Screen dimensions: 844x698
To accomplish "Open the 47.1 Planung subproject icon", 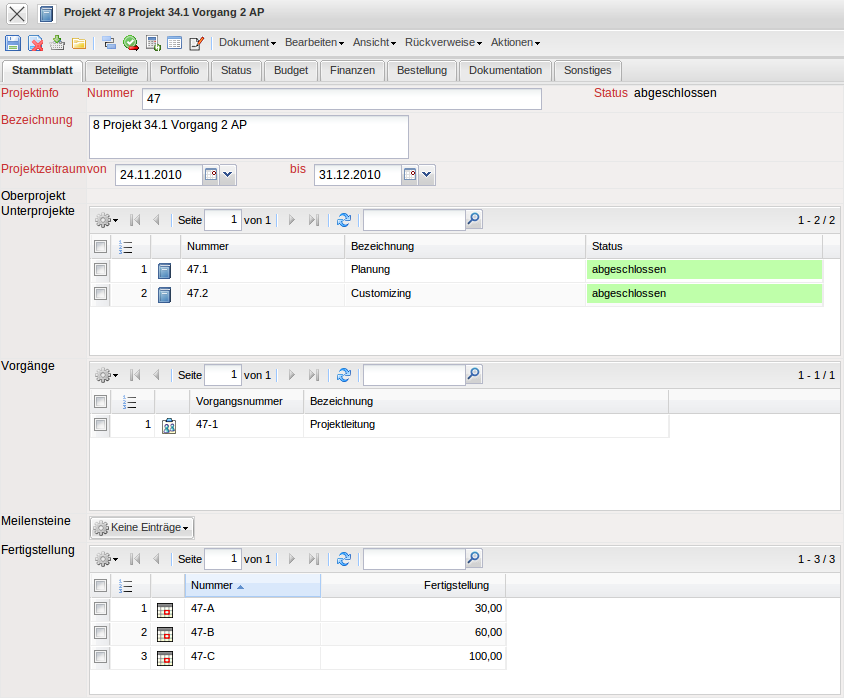I will pyautogui.click(x=165, y=270).
